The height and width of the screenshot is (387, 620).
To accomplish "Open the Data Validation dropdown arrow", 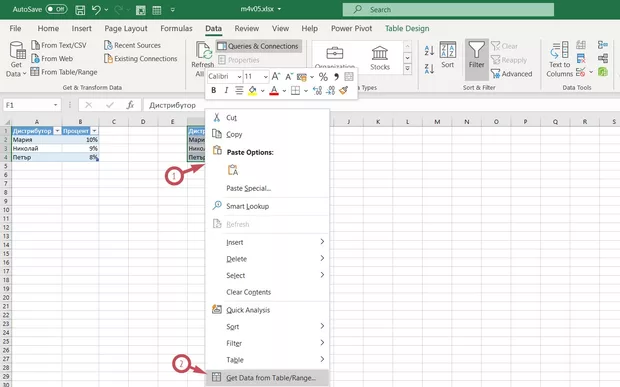I will tap(591, 72).
